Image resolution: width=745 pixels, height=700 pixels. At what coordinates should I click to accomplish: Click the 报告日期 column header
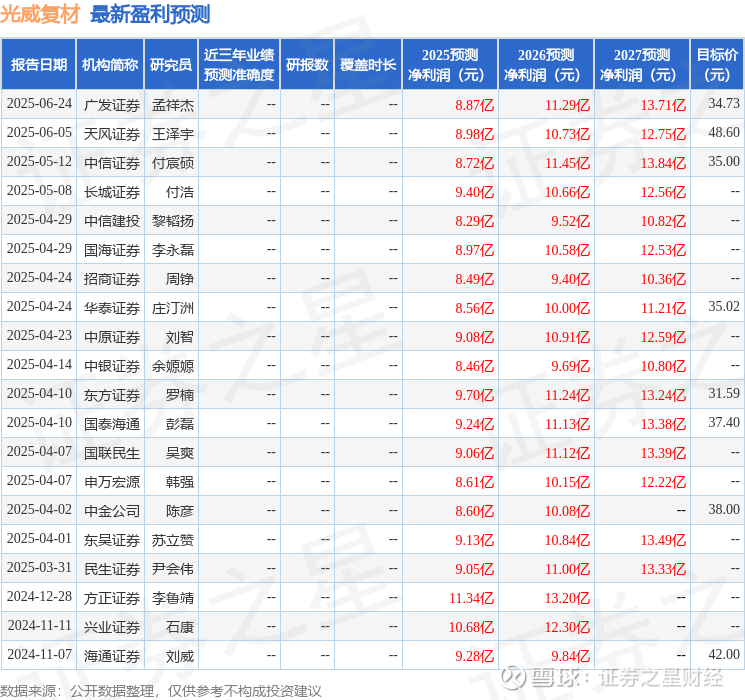38,65
